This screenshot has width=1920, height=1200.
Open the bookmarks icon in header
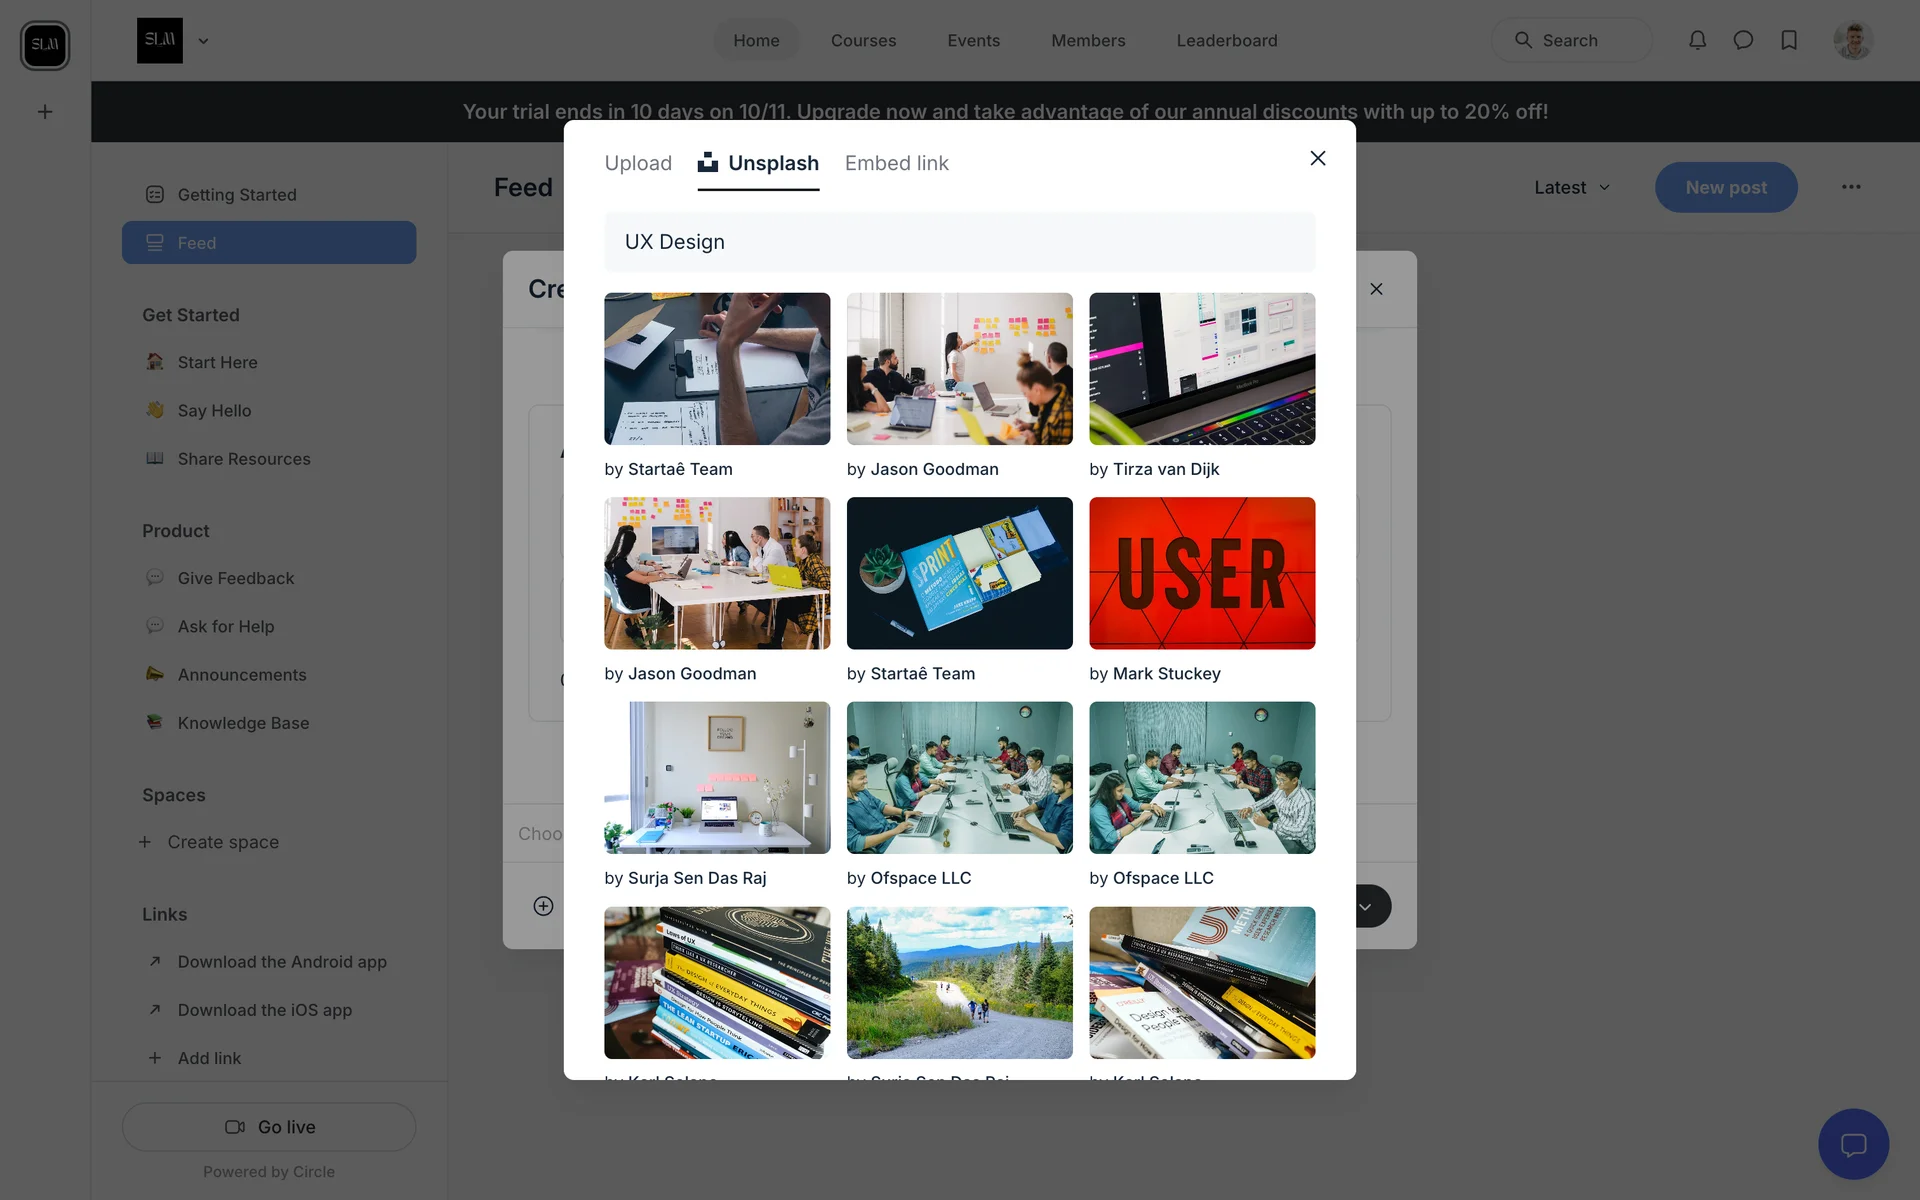1789,40
